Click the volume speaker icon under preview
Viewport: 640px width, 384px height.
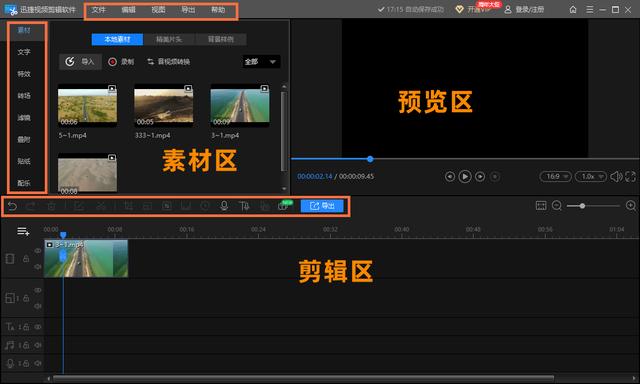[616, 177]
